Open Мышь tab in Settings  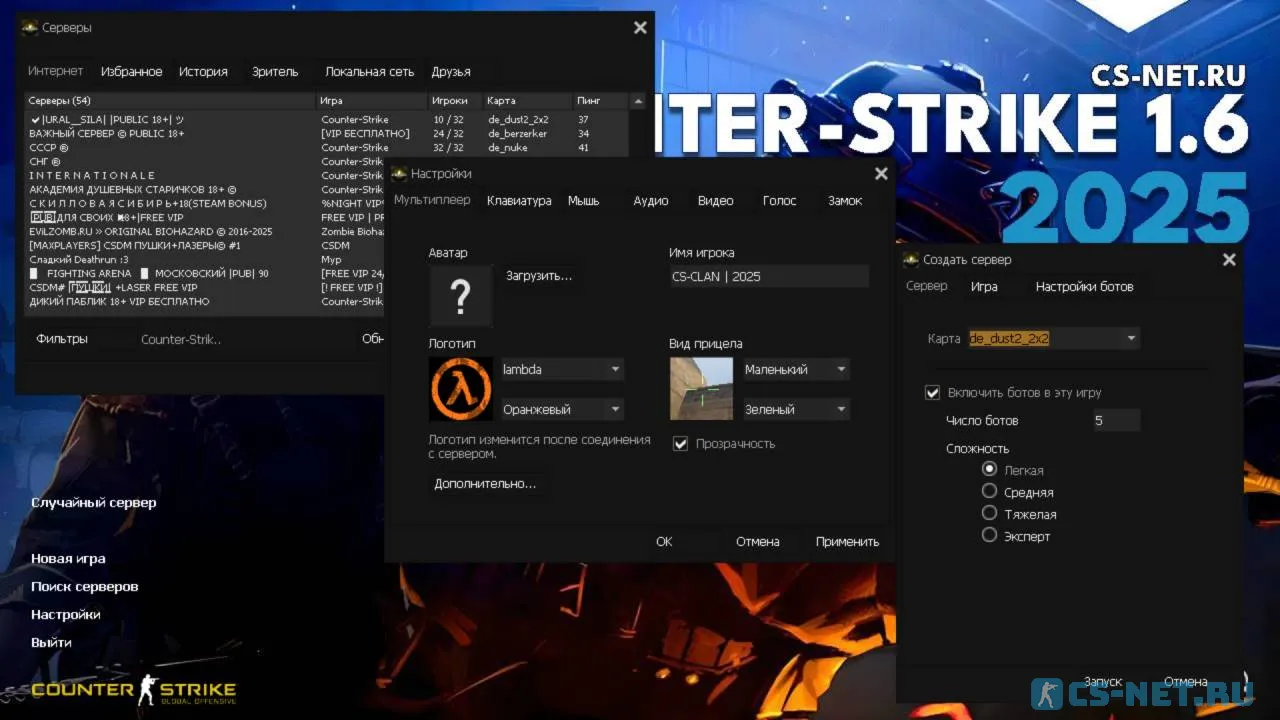click(583, 201)
